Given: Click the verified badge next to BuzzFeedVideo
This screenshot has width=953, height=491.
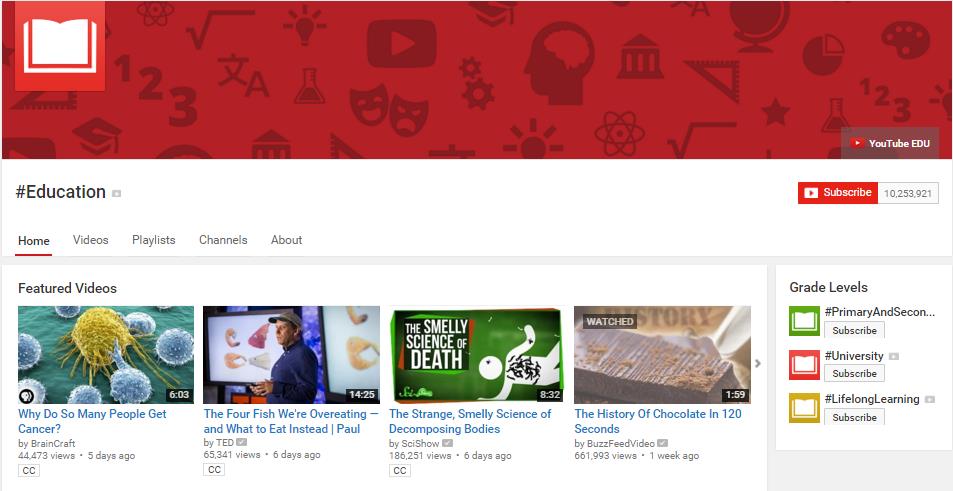Looking at the screenshot, I should coord(662,443).
